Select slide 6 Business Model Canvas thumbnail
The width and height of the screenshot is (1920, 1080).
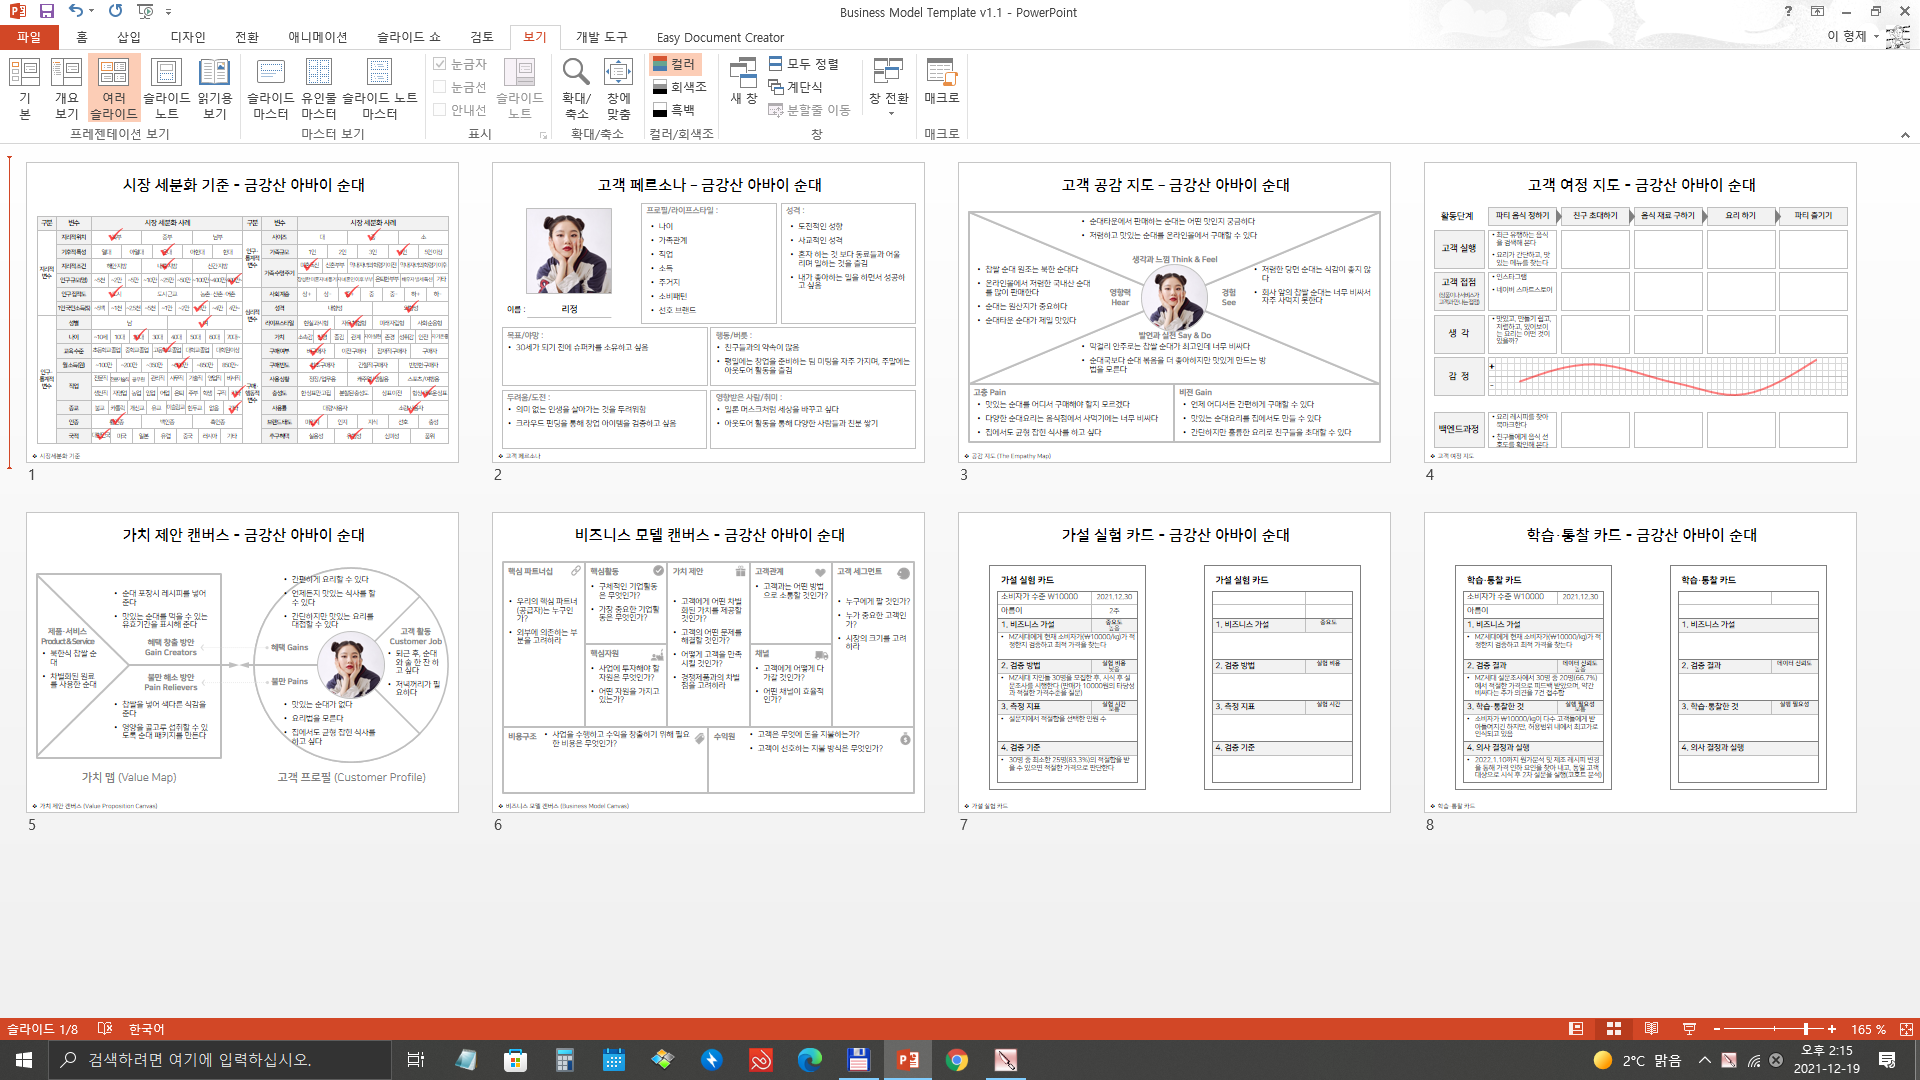pyautogui.click(x=708, y=663)
